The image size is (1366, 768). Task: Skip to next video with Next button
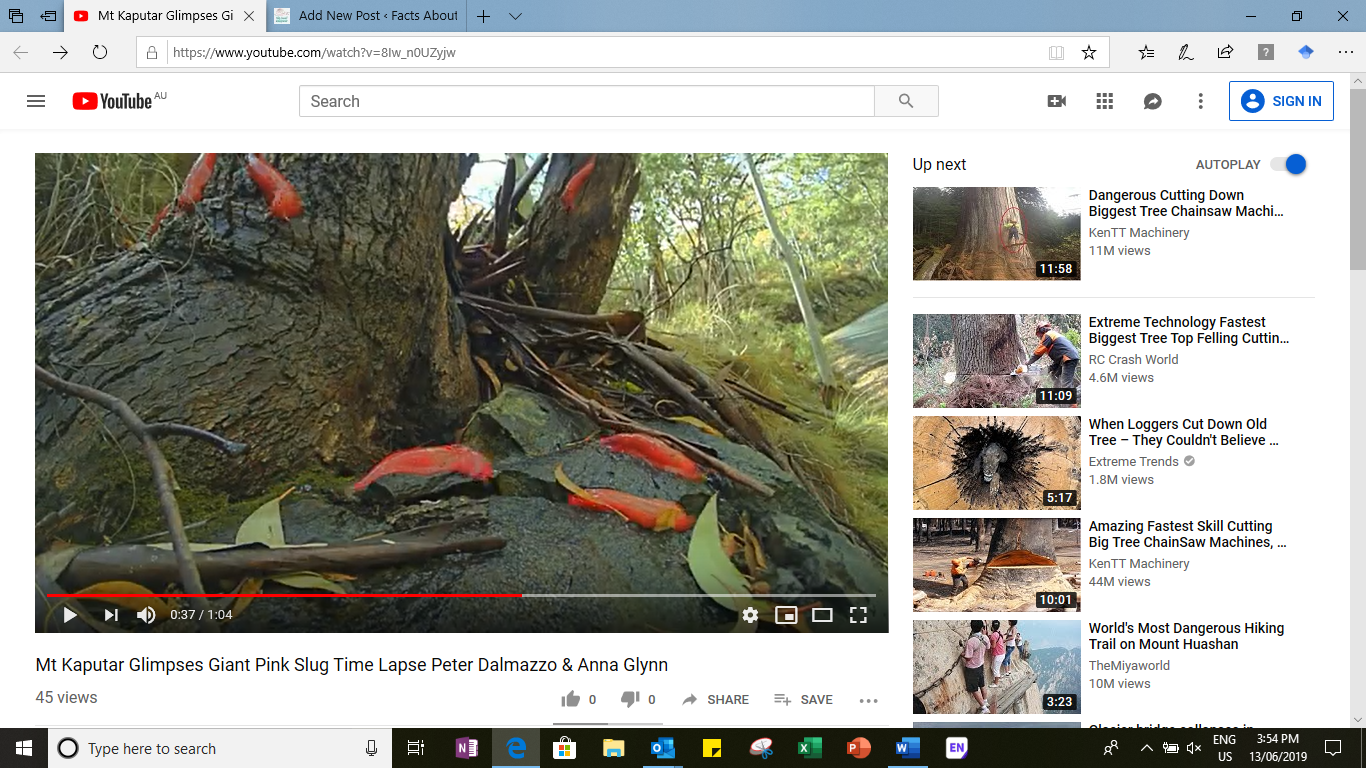click(x=111, y=615)
